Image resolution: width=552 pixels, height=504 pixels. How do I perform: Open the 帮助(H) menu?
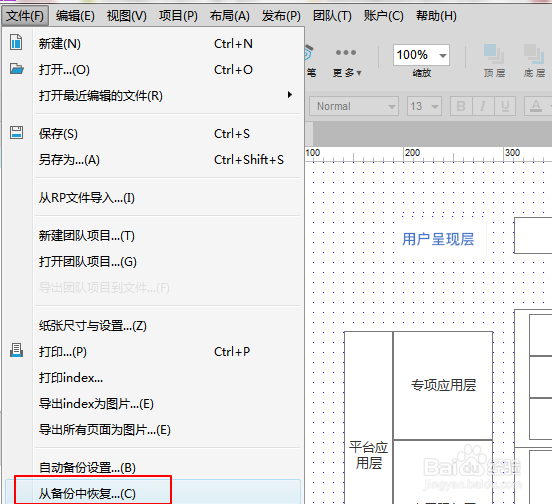pos(436,16)
